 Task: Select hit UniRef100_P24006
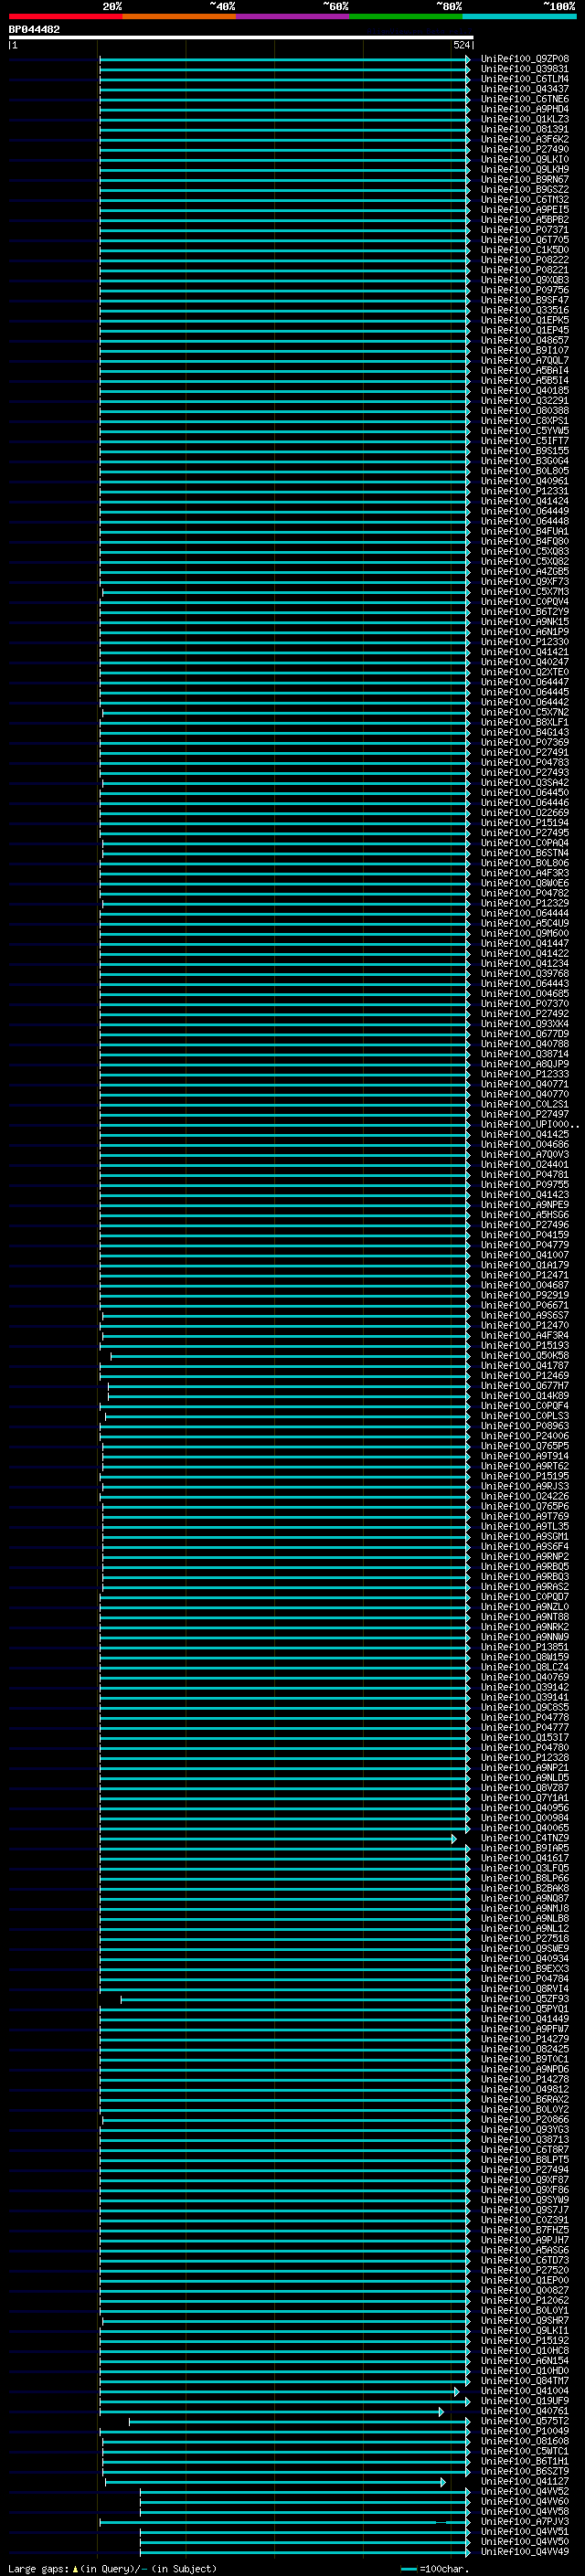coord(525,1436)
